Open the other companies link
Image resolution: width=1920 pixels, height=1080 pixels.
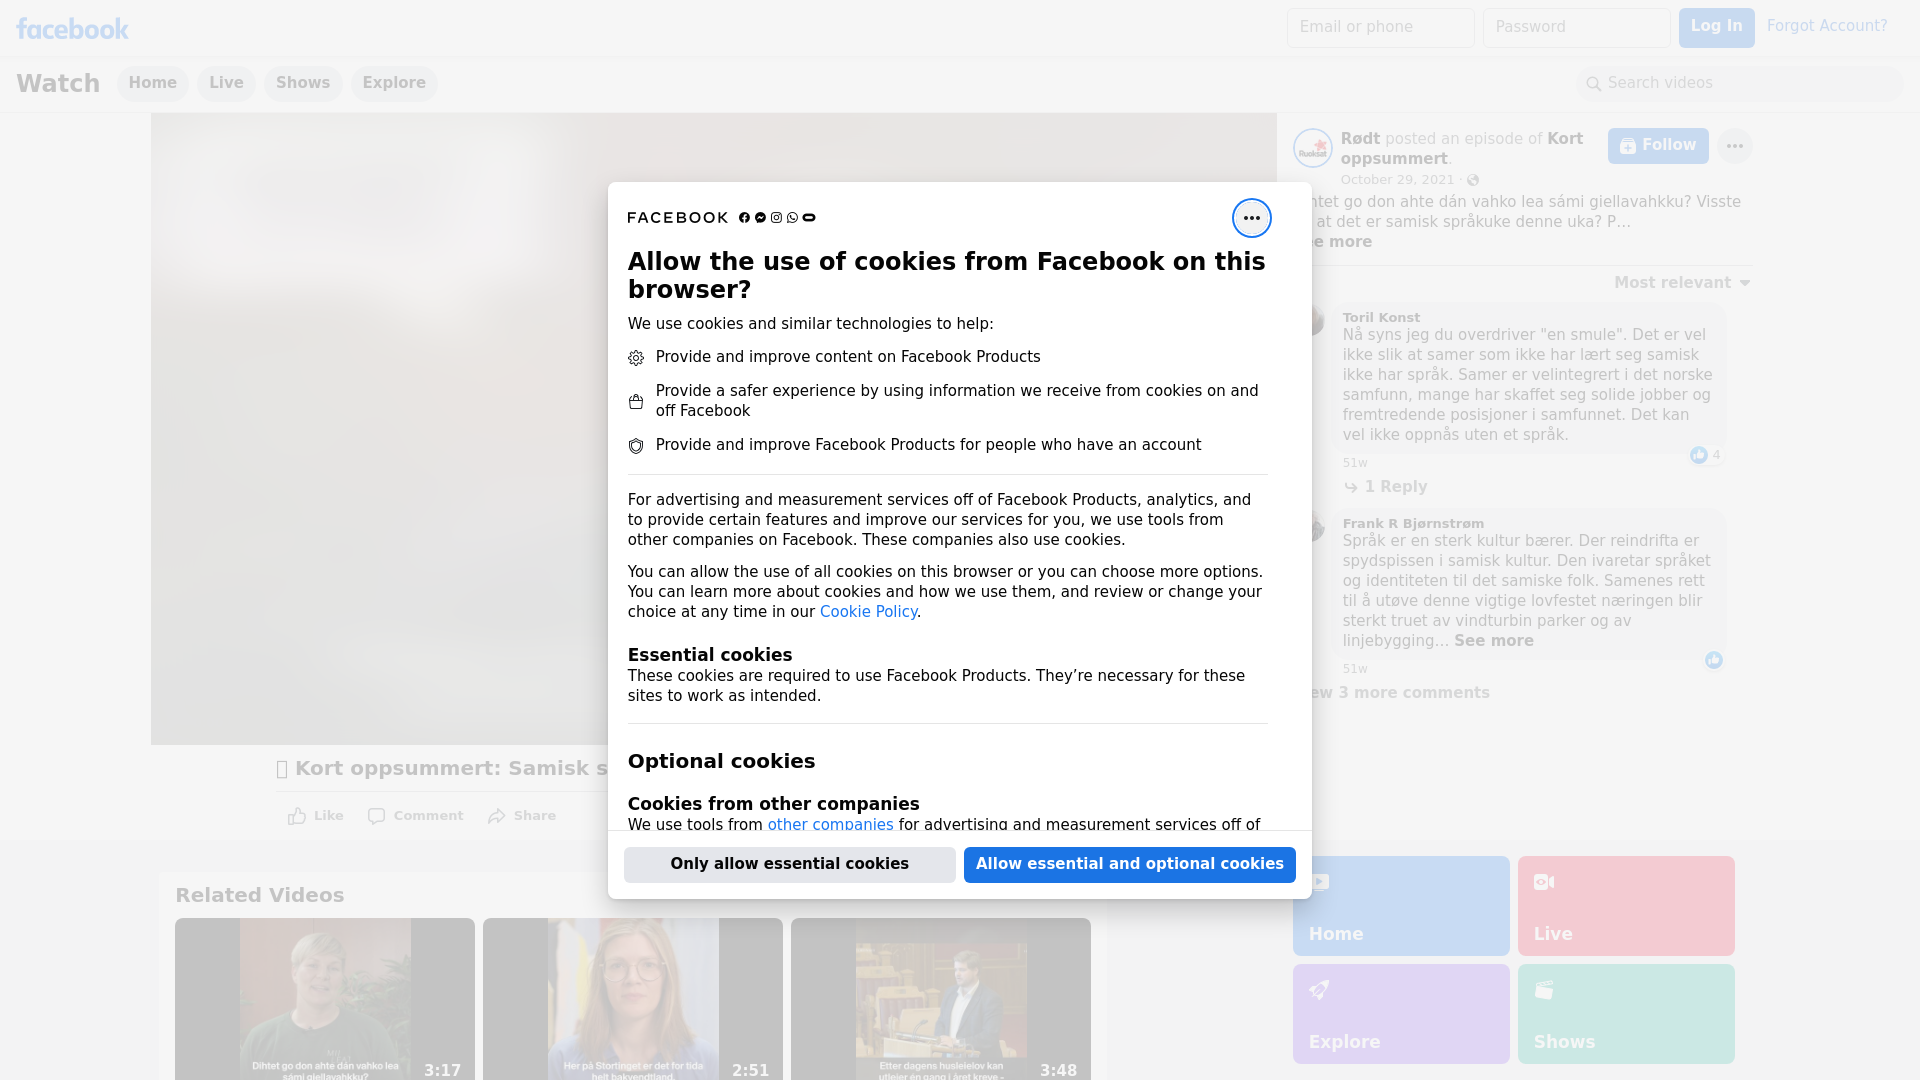pyautogui.click(x=830, y=825)
